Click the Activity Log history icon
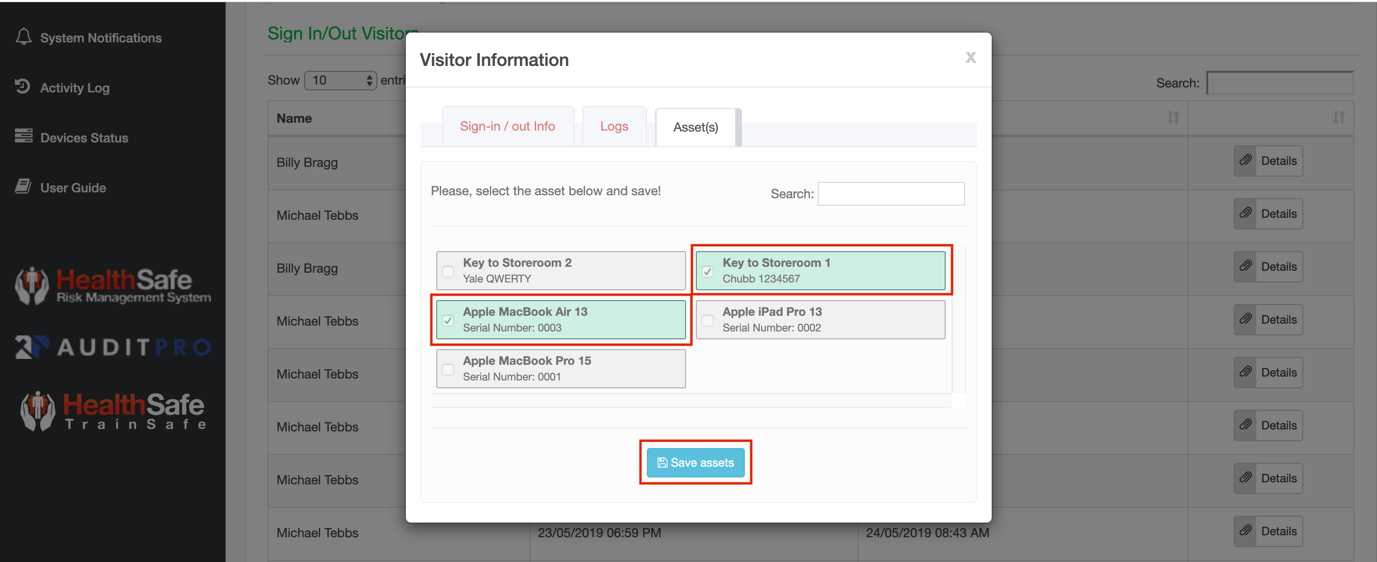This screenshot has height=562, width=1377. click(x=23, y=87)
